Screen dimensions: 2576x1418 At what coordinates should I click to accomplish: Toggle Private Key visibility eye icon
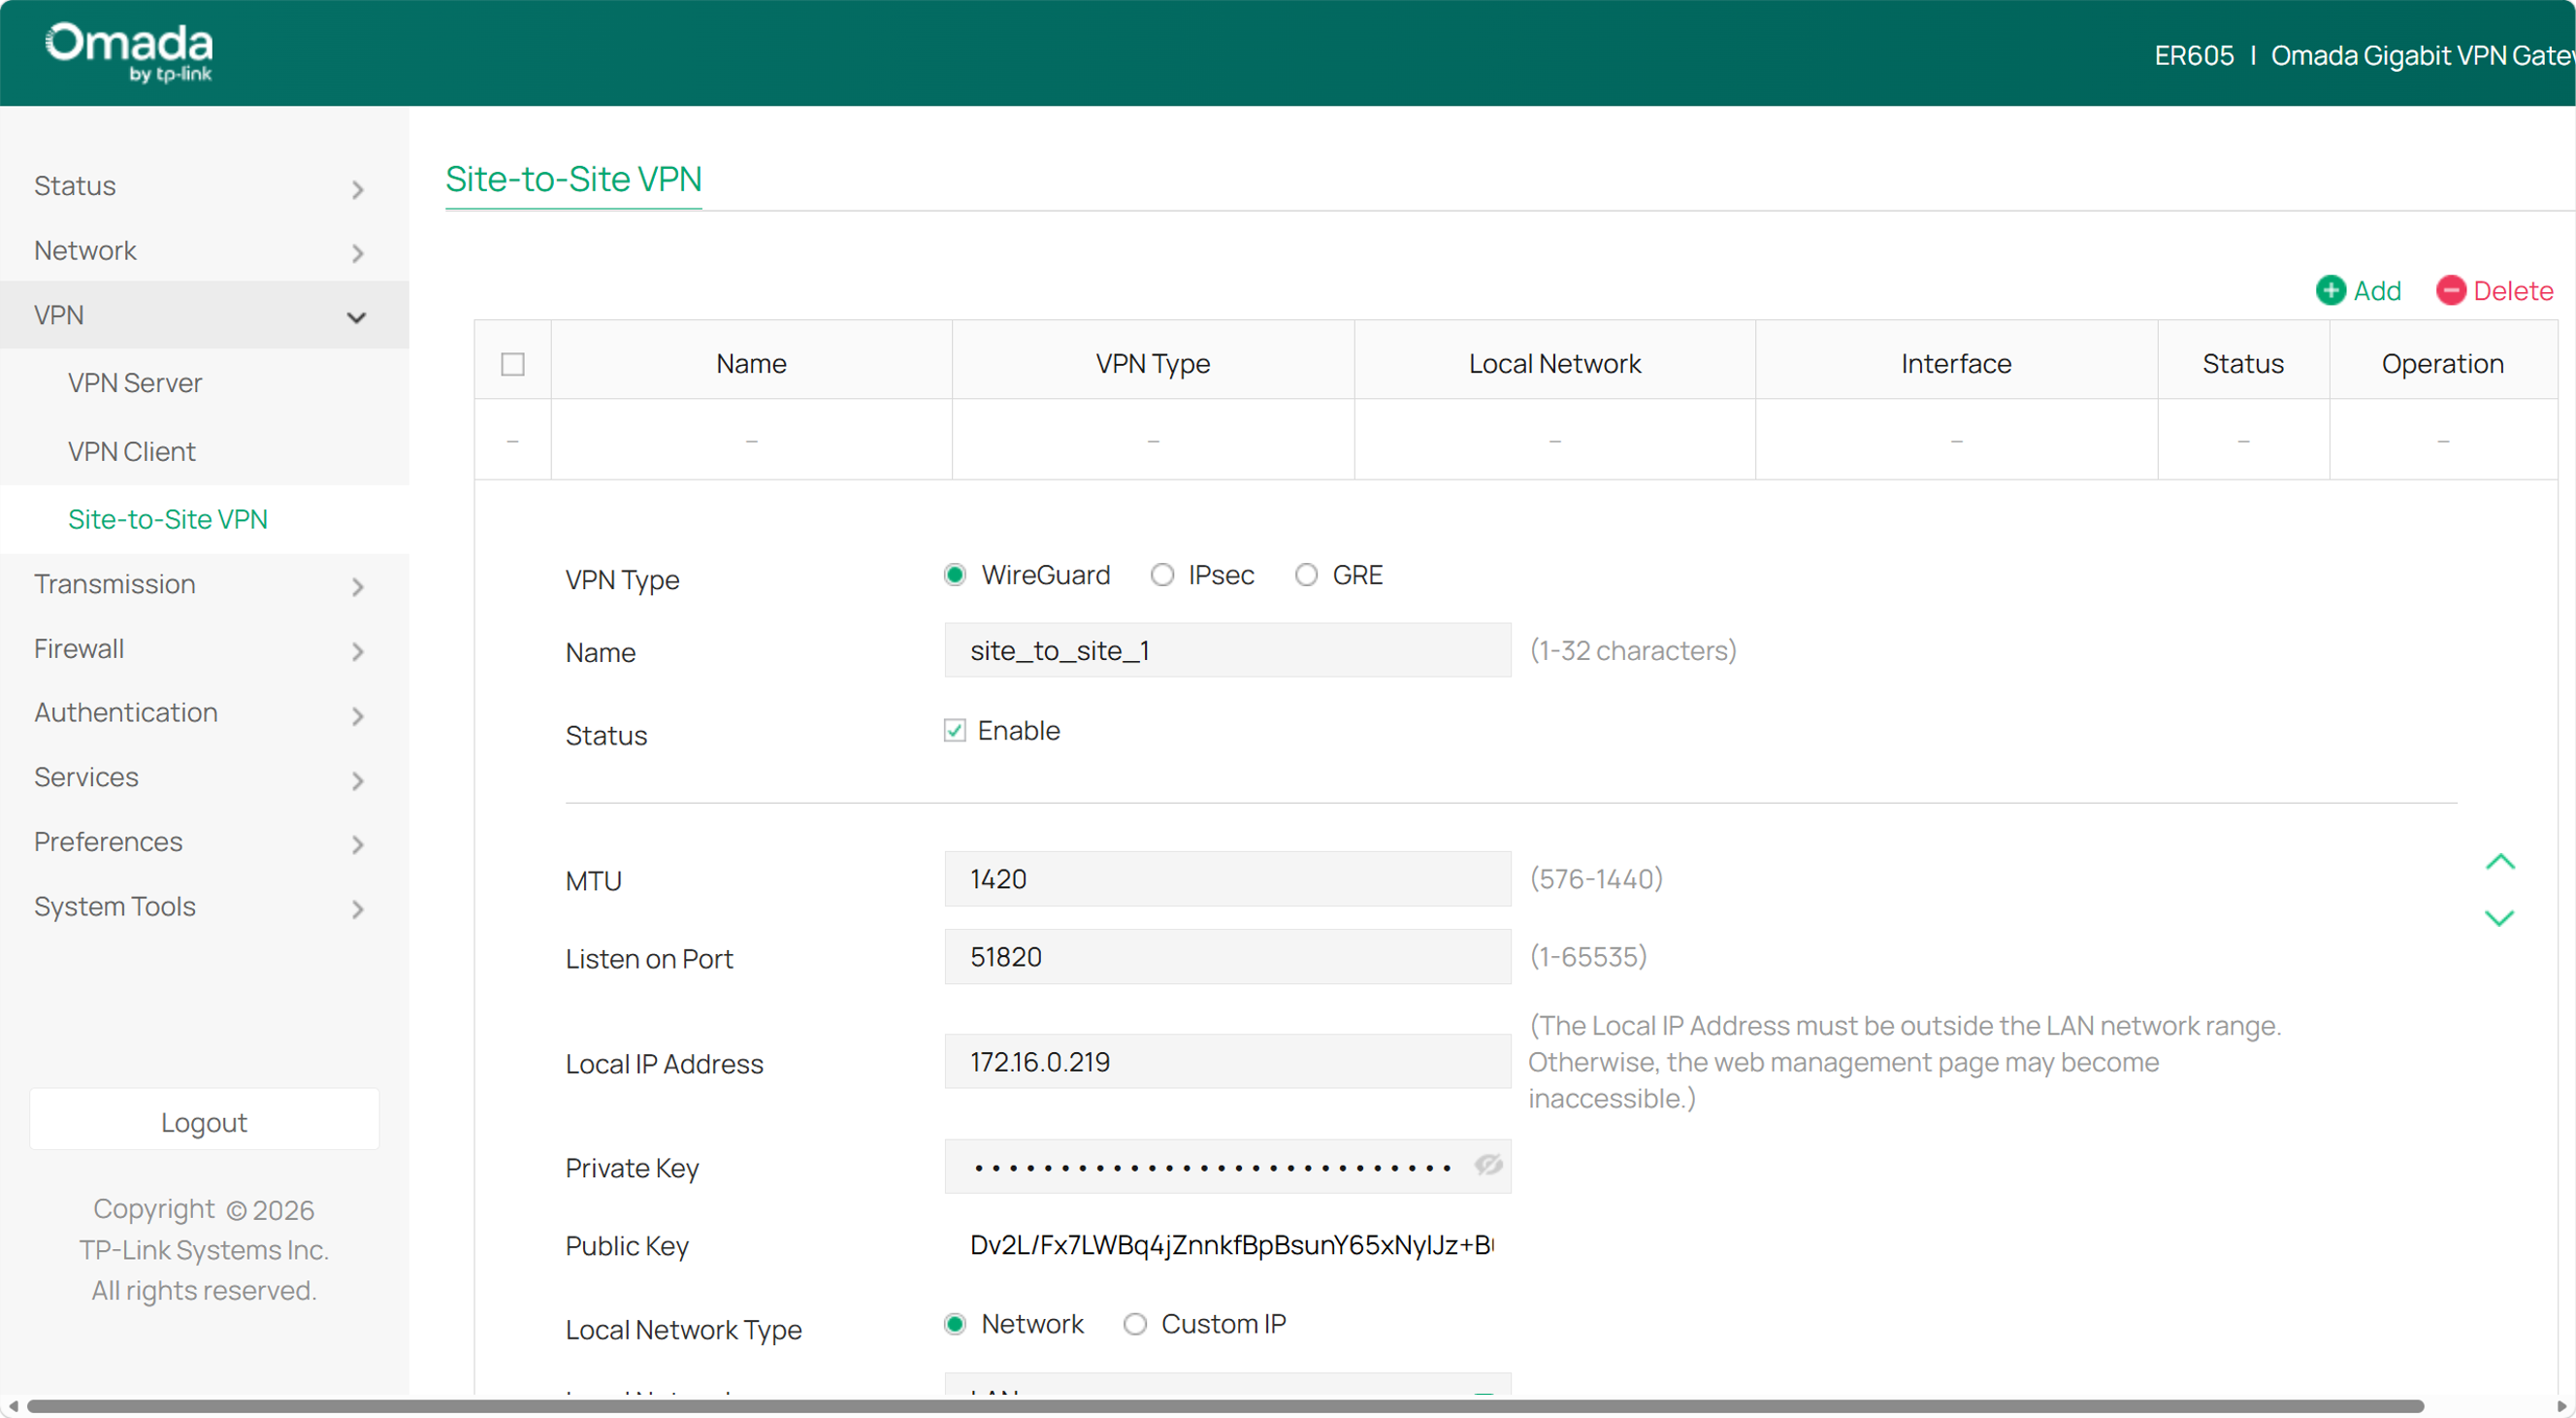[1488, 1165]
